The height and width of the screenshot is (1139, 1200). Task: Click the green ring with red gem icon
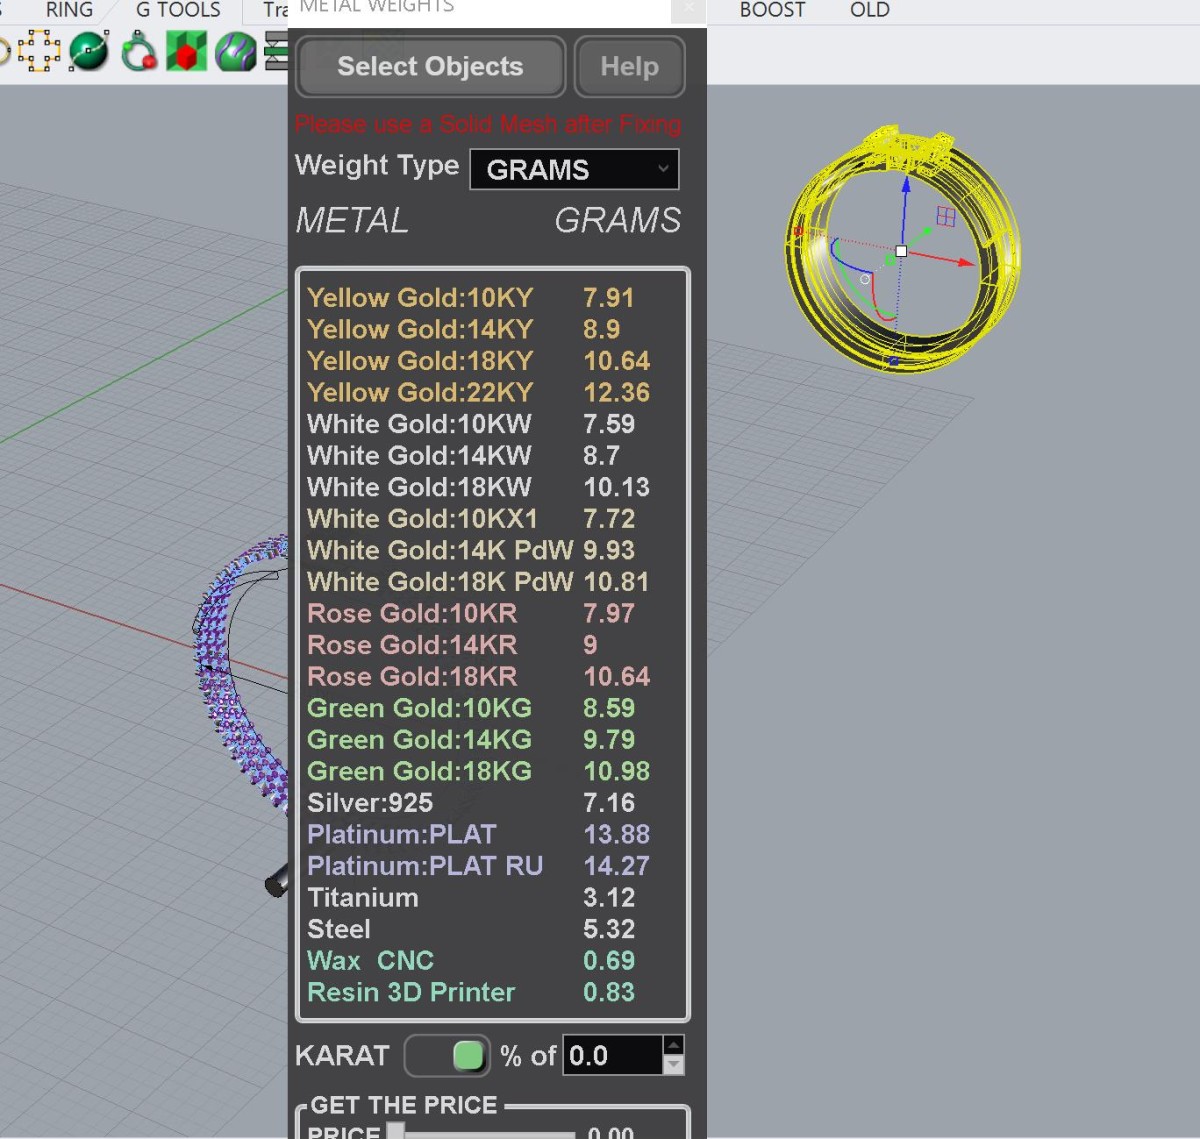[x=139, y=51]
